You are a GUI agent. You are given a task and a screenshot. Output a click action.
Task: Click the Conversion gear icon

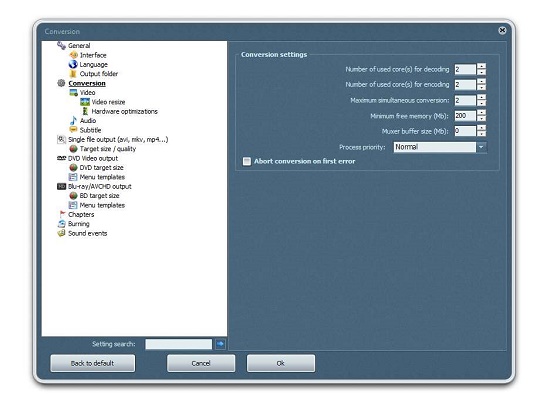point(61,83)
